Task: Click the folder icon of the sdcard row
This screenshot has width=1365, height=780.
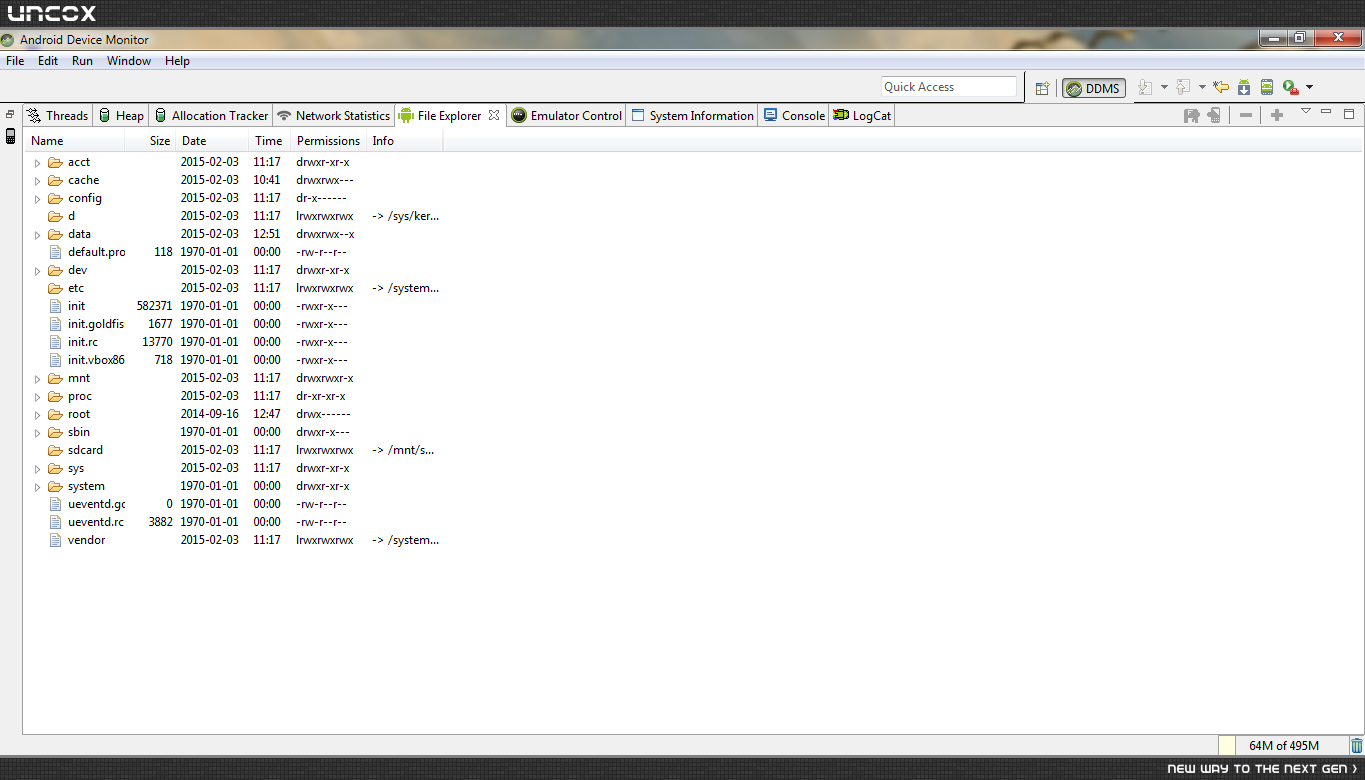Action: click(x=56, y=450)
